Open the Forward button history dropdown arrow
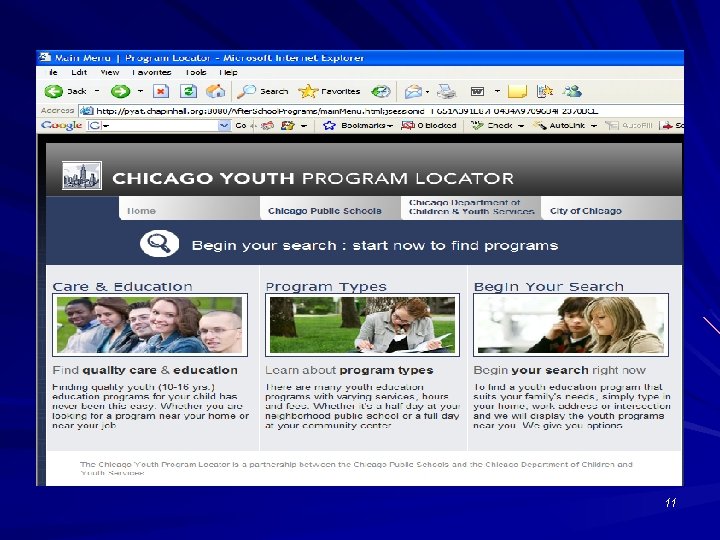This screenshot has height=540, width=720. coord(140,91)
